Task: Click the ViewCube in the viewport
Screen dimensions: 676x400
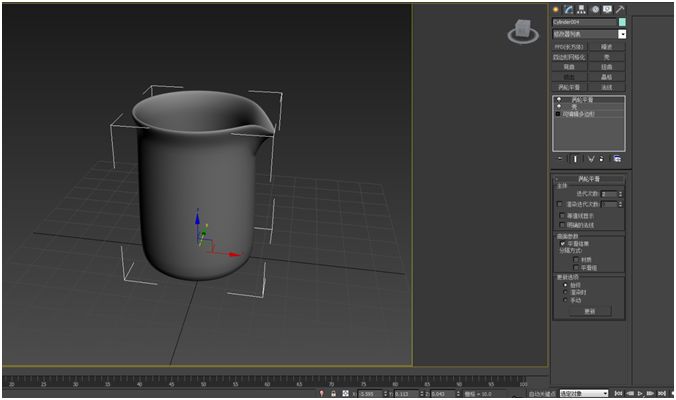Action: coord(523,31)
